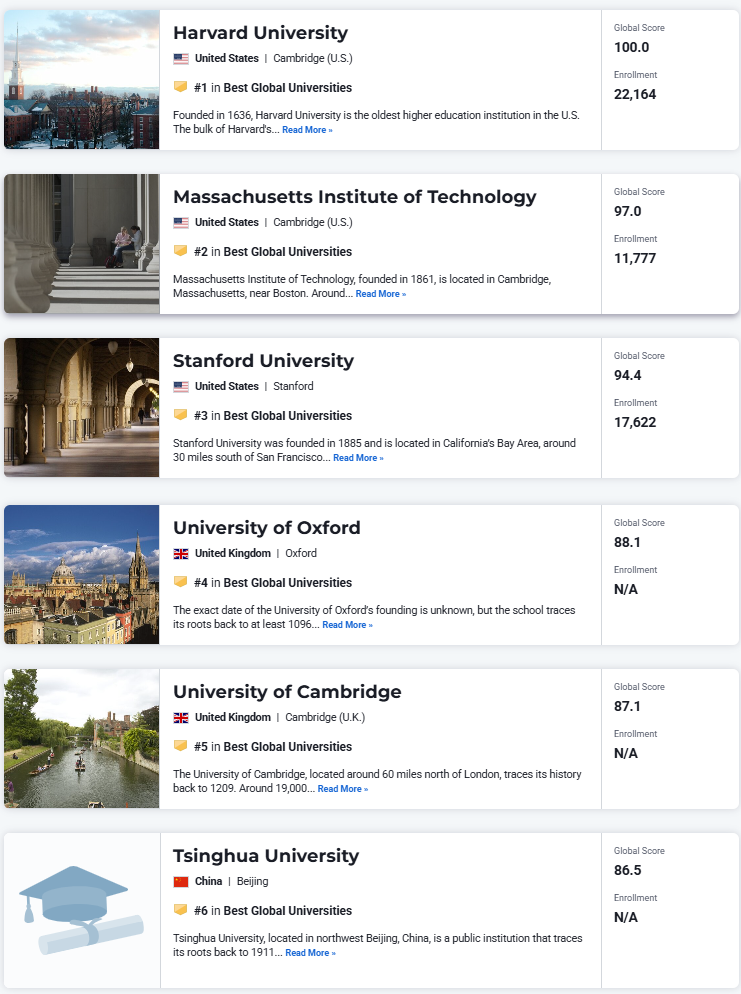Click the UK flag icon under University of Oxford
Image resolution: width=741 pixels, height=994 pixels.
tap(181, 553)
